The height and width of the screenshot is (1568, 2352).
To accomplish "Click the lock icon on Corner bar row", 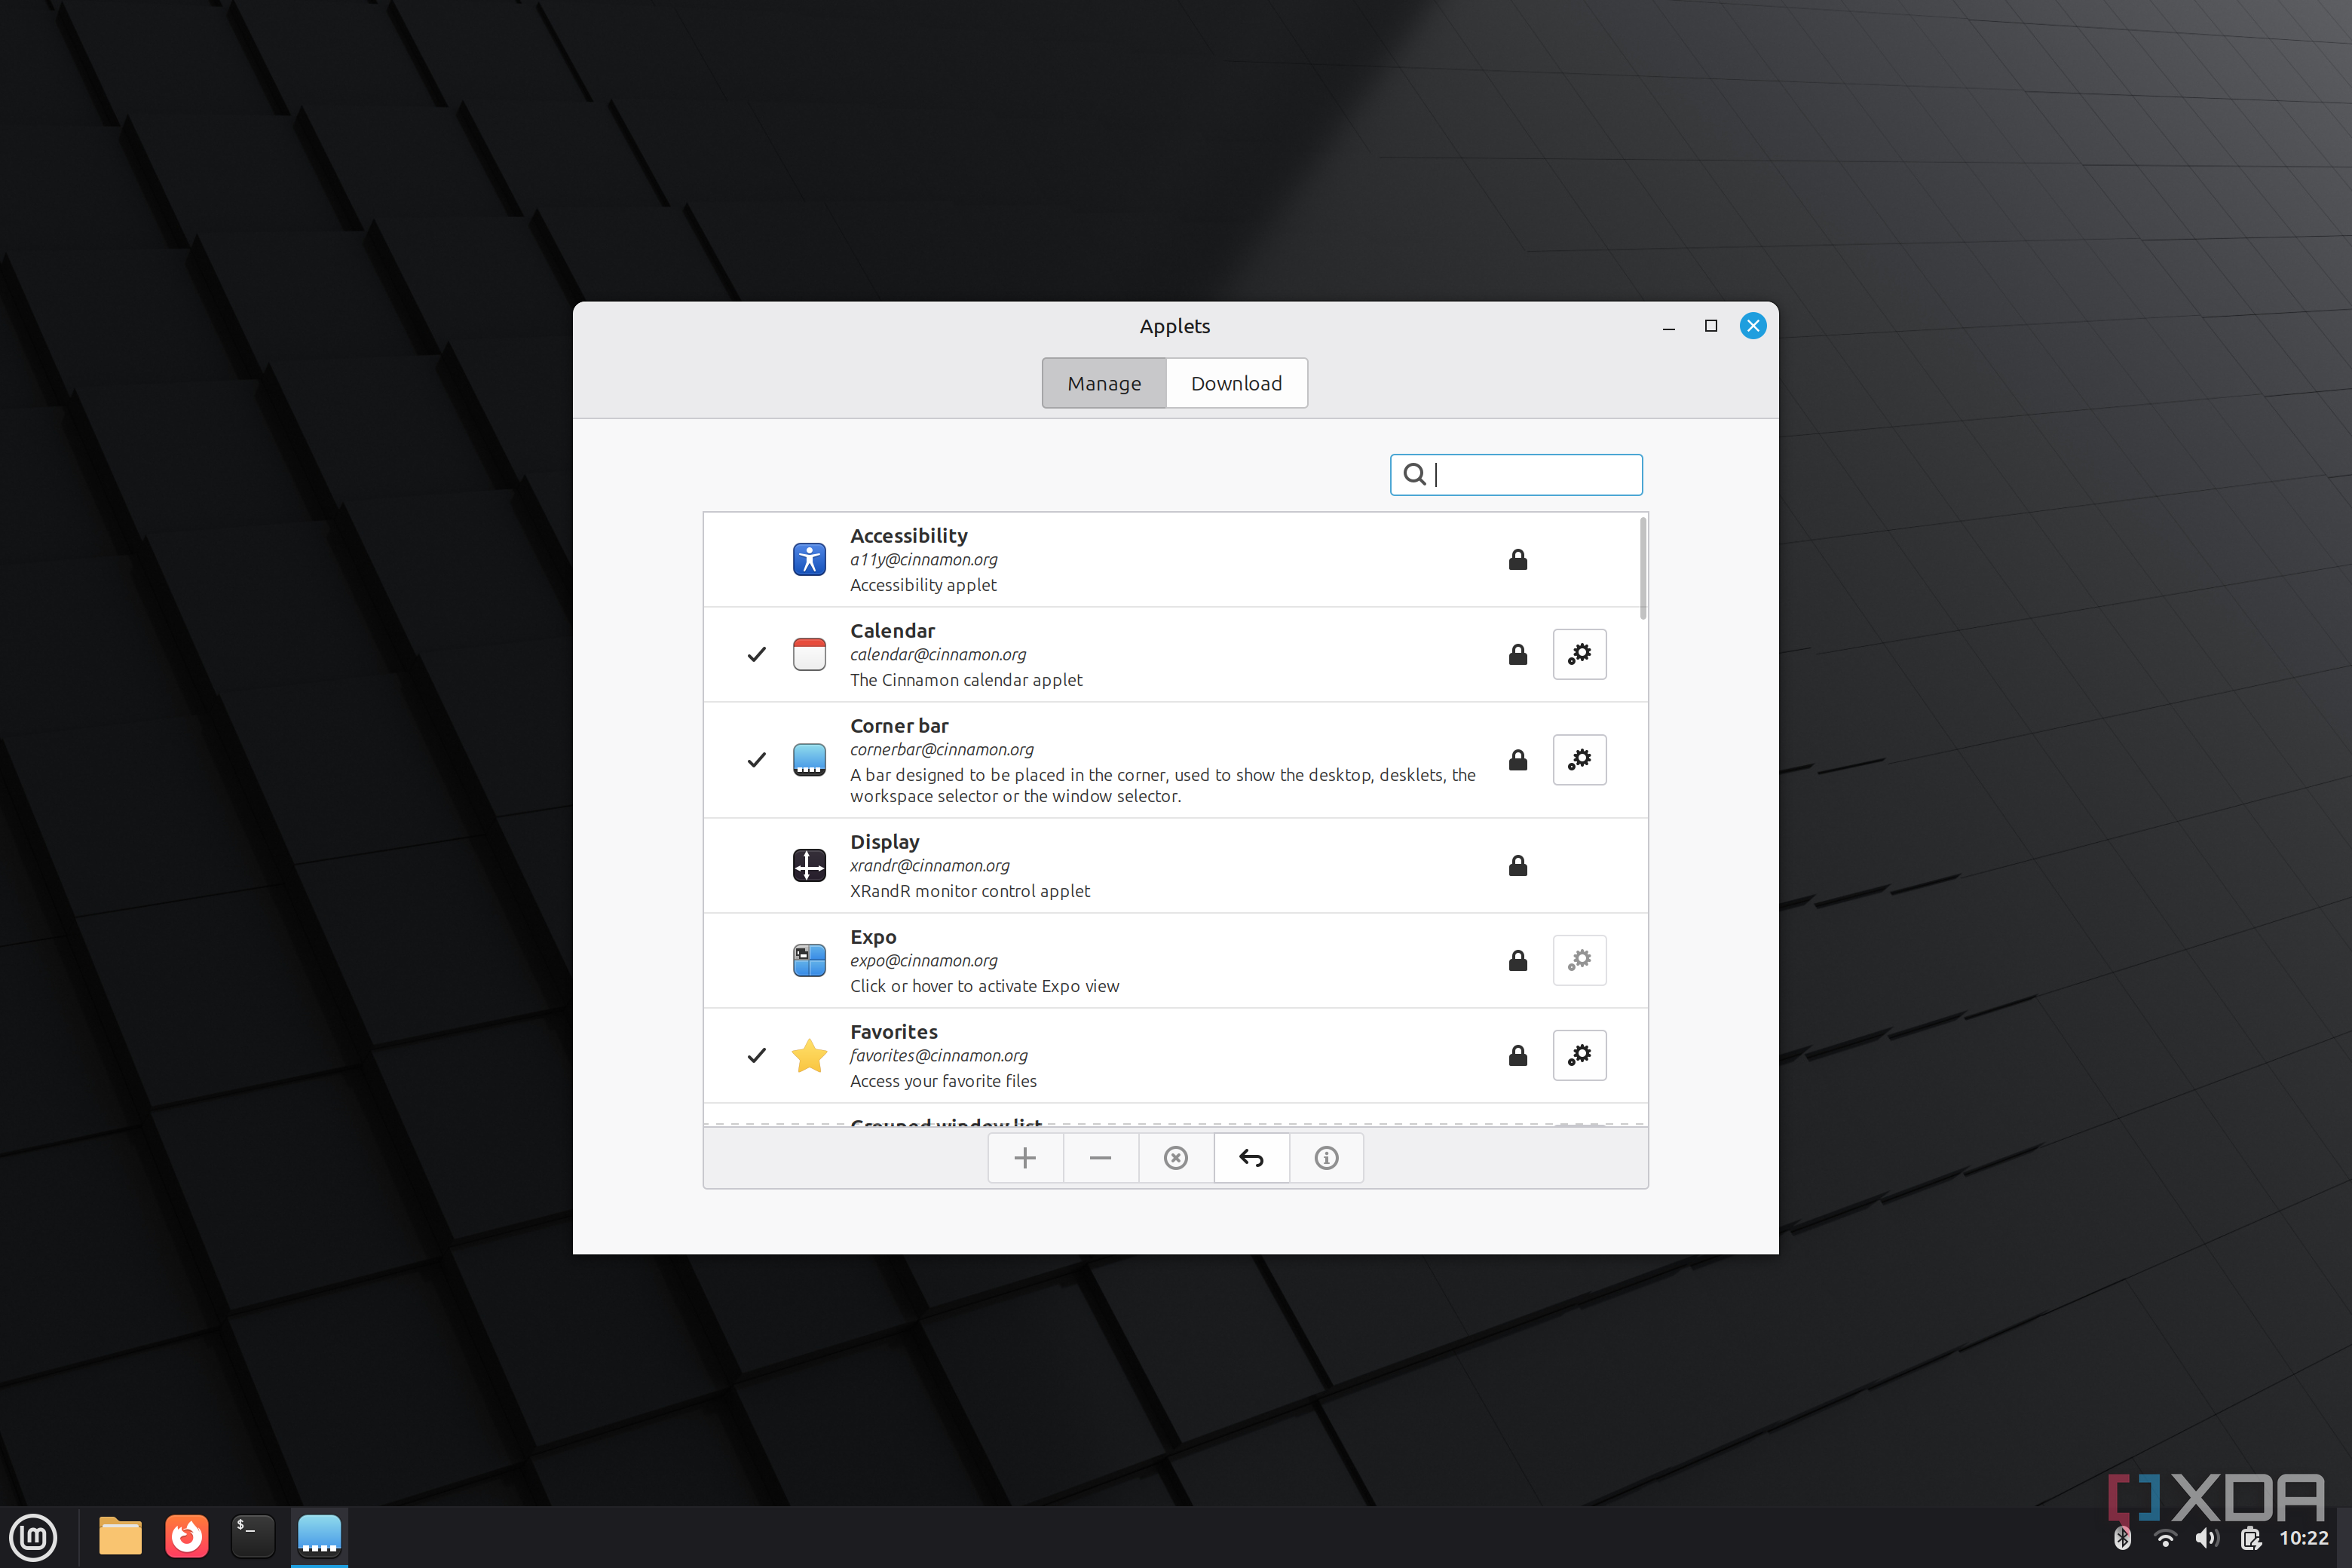I will click(x=1518, y=760).
